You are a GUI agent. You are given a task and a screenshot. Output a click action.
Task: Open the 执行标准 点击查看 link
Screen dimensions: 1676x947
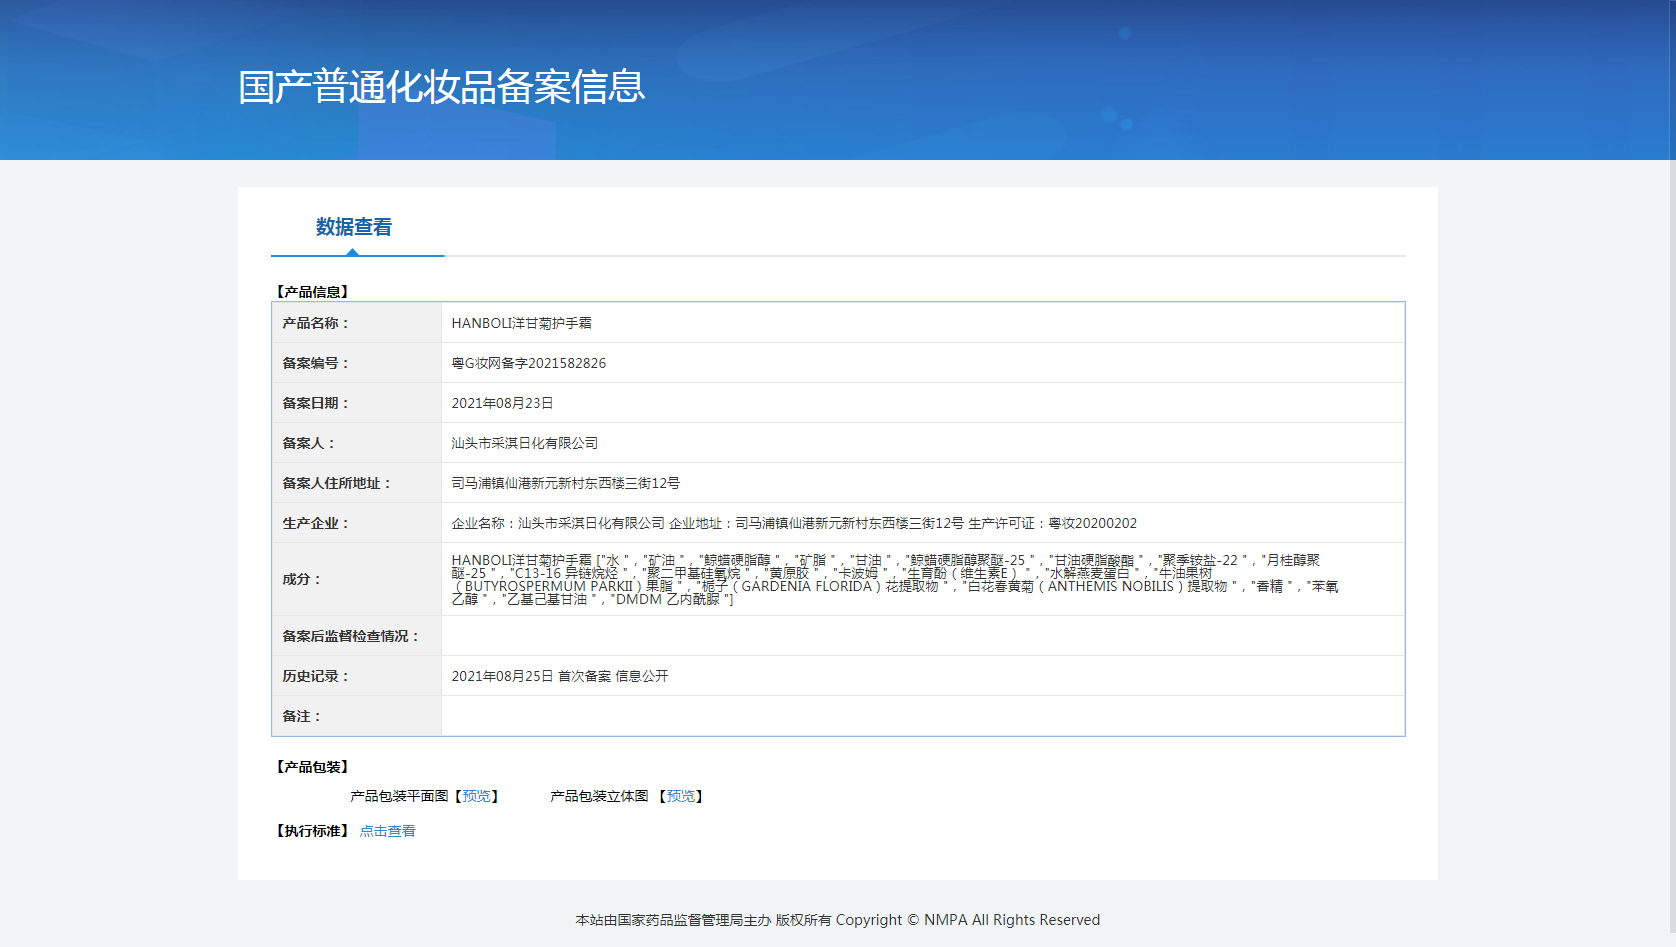tap(387, 831)
